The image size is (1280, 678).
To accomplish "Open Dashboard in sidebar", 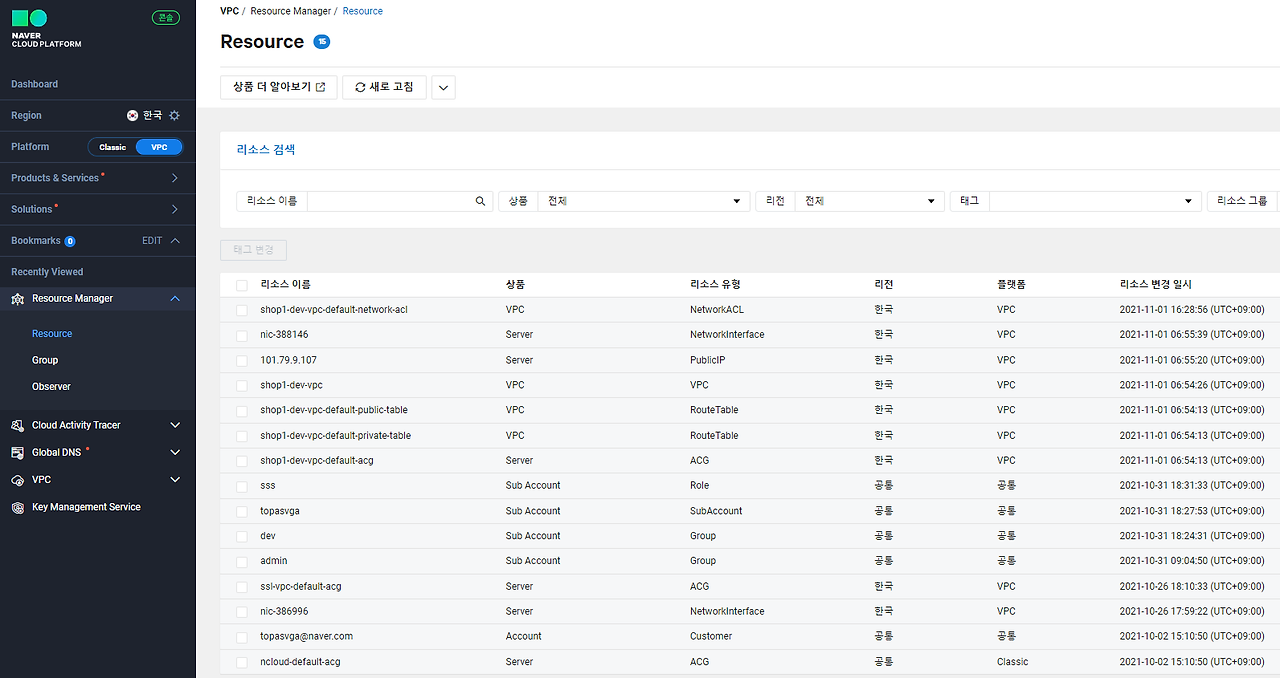I will pos(35,84).
